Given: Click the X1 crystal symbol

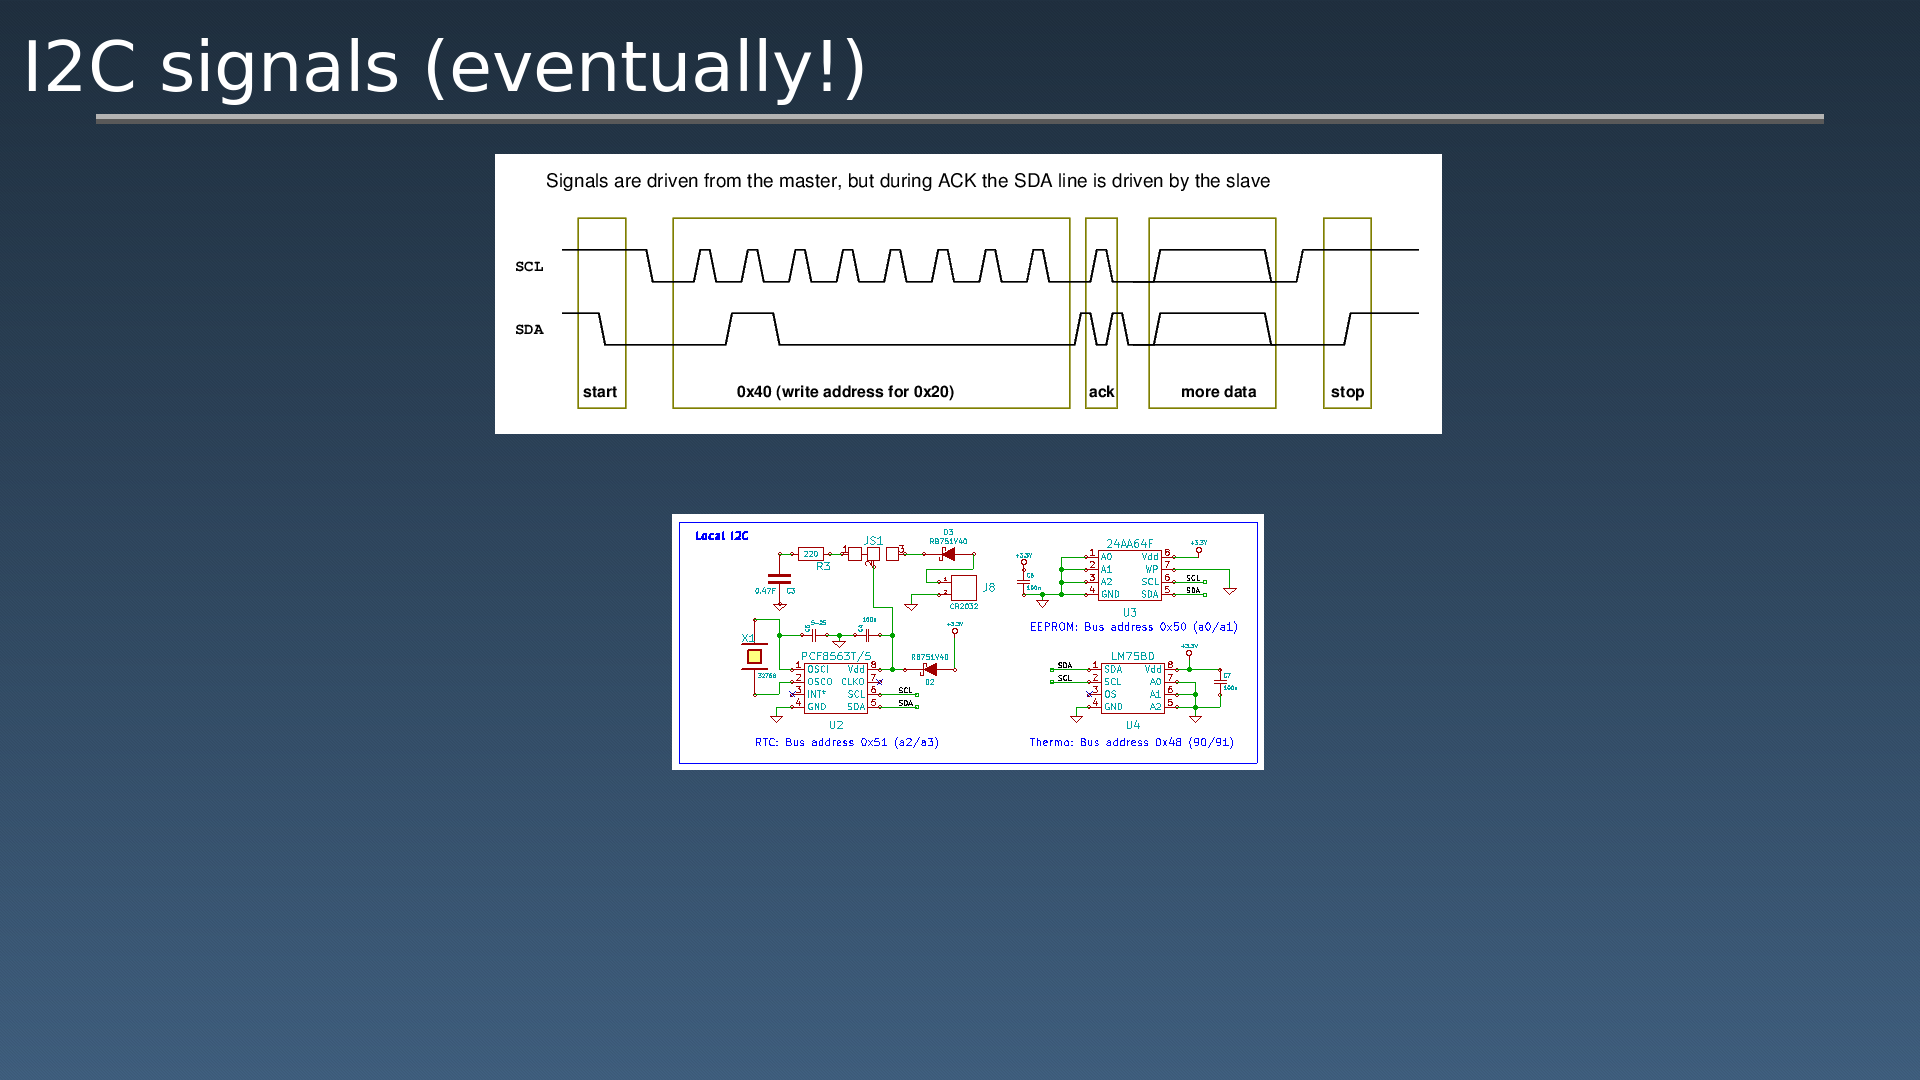Looking at the screenshot, I should pos(754,657).
